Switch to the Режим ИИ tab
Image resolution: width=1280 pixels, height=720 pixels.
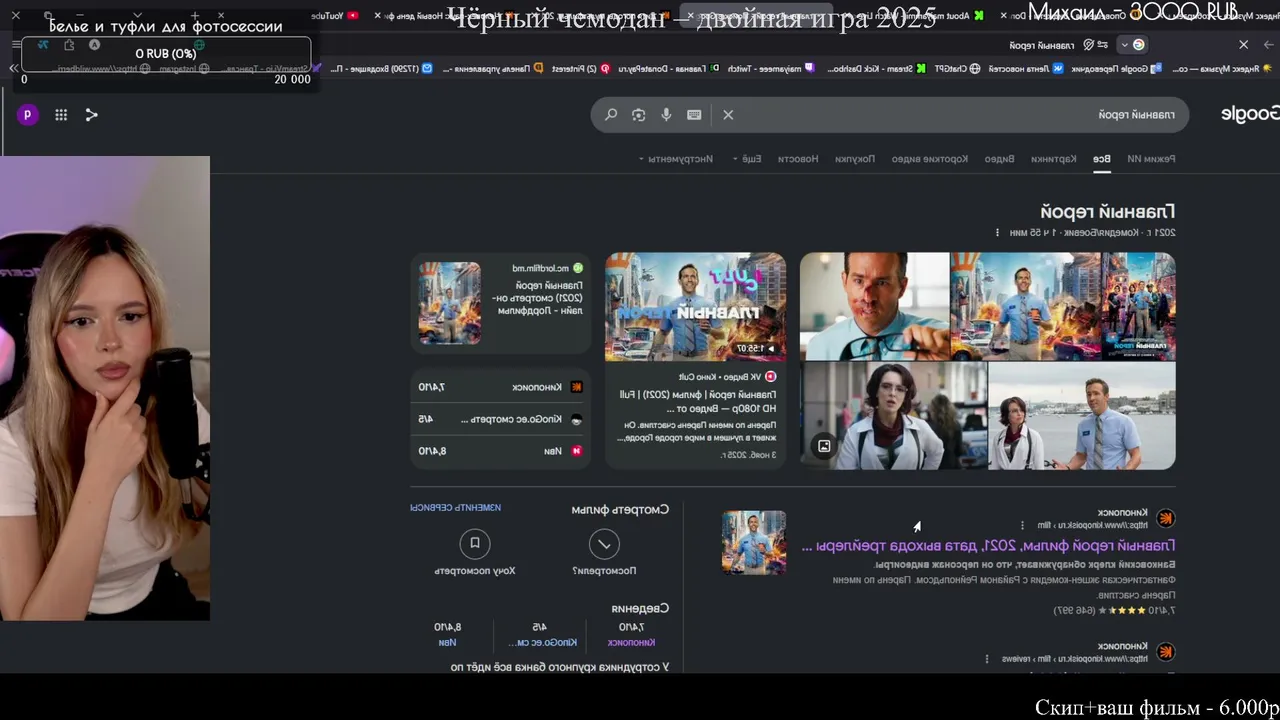(1152, 159)
